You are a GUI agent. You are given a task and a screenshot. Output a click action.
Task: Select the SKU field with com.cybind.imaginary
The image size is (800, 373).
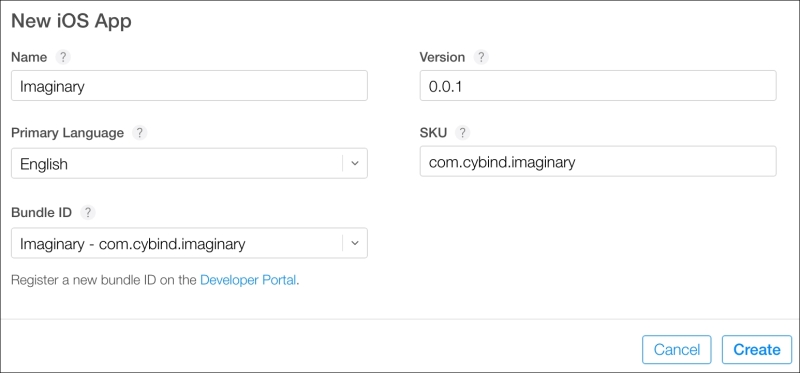tap(598, 162)
